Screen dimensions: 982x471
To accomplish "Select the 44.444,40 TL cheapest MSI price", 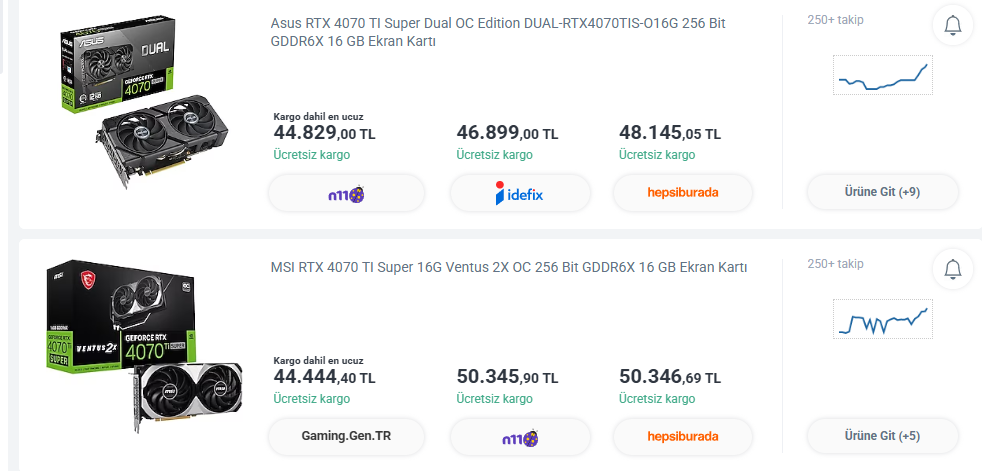I will (324, 377).
